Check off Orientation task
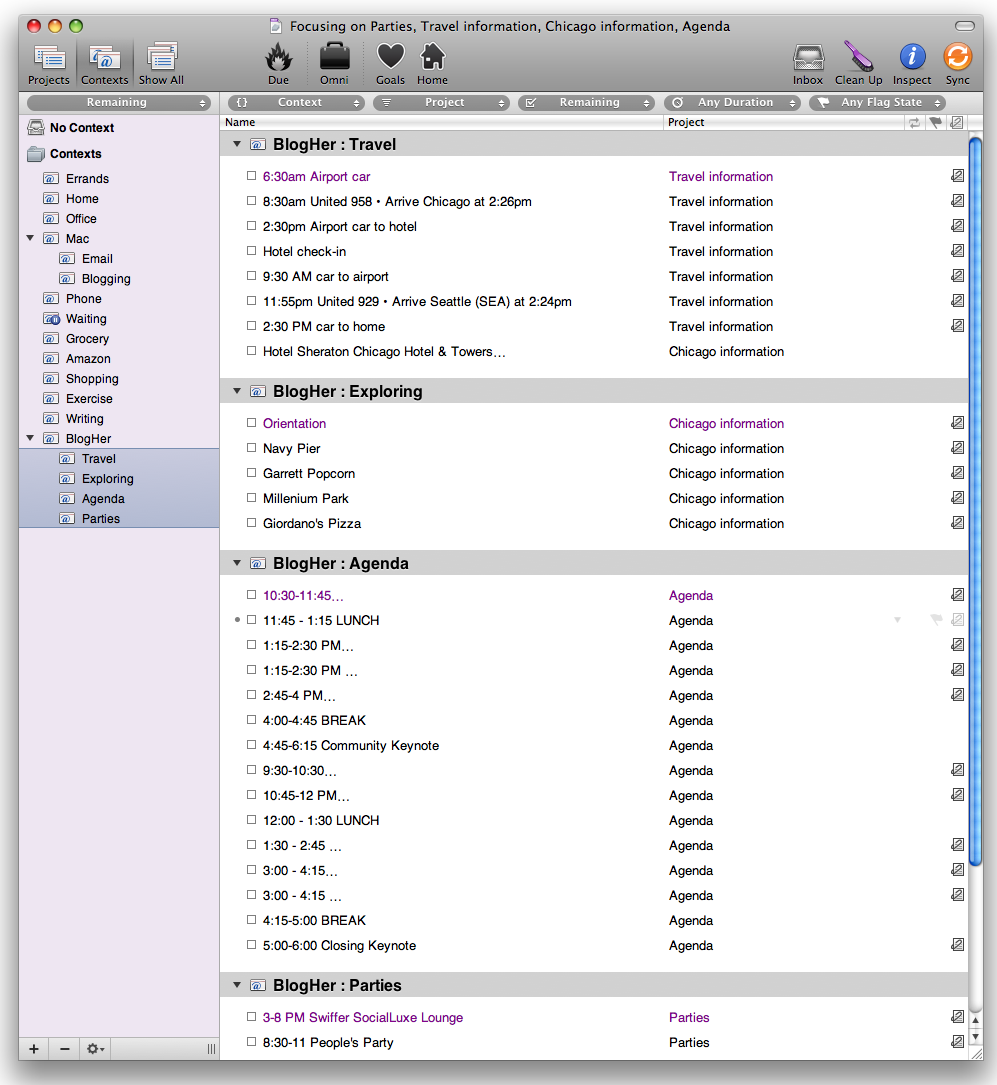Viewport: 997px width, 1085px height. click(x=251, y=423)
